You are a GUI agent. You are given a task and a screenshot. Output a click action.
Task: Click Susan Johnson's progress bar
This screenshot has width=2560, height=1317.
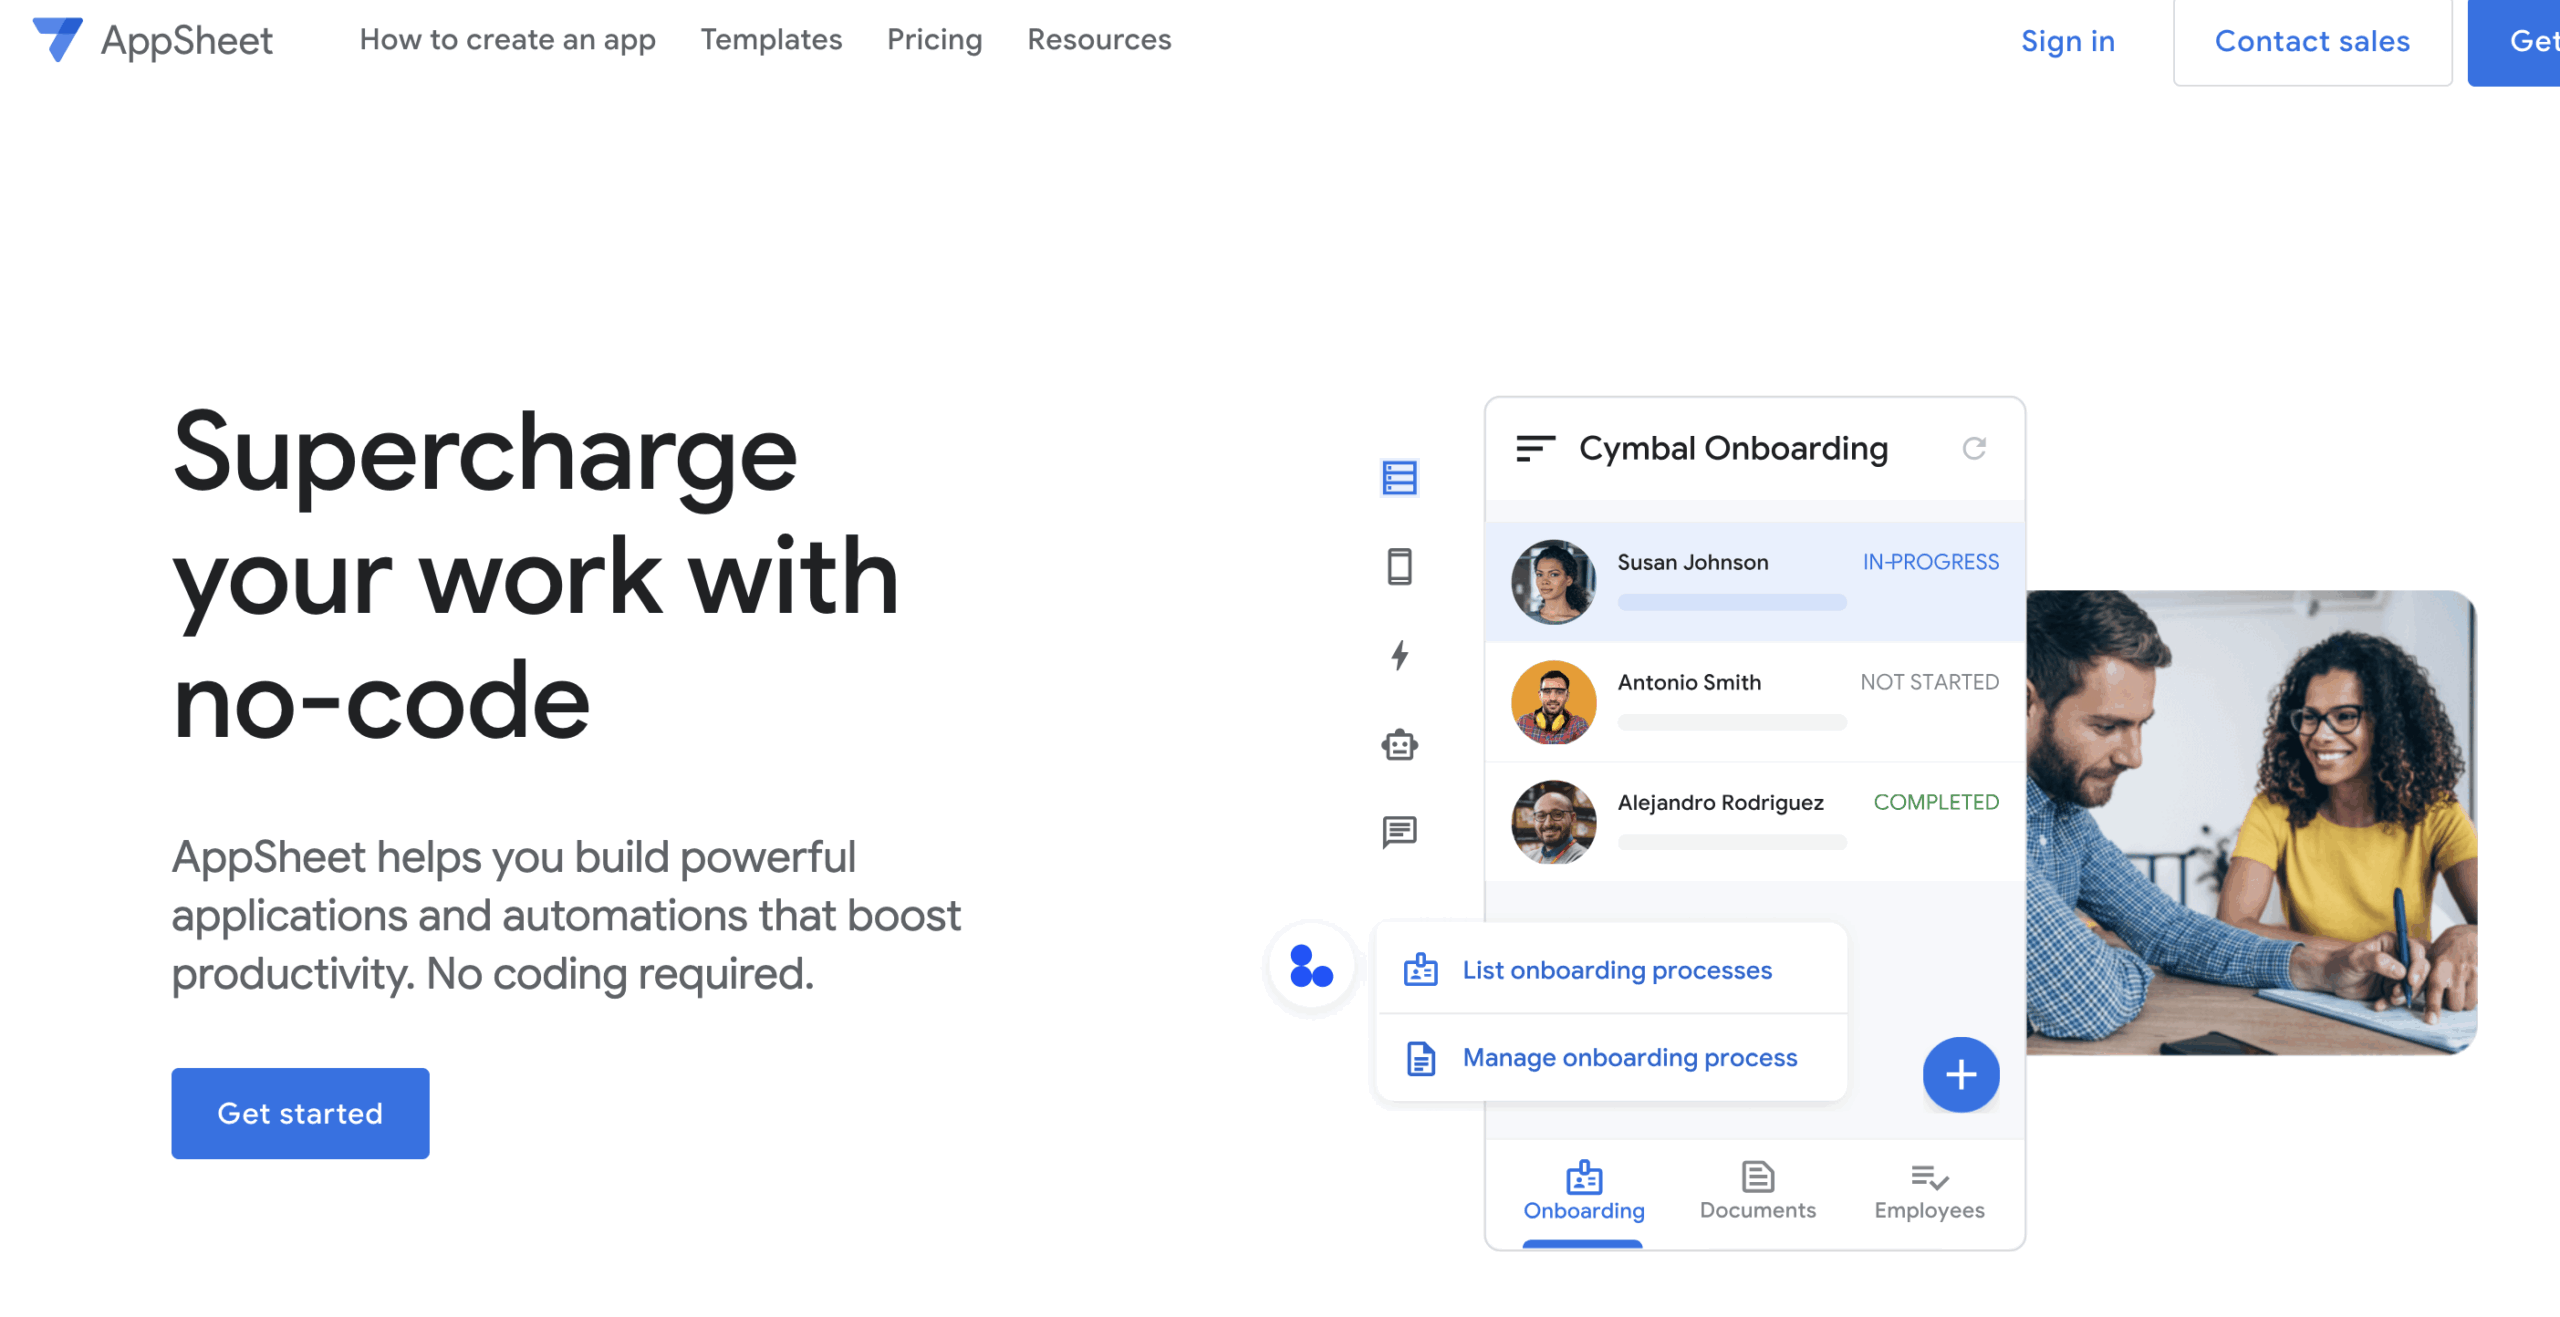[1731, 602]
